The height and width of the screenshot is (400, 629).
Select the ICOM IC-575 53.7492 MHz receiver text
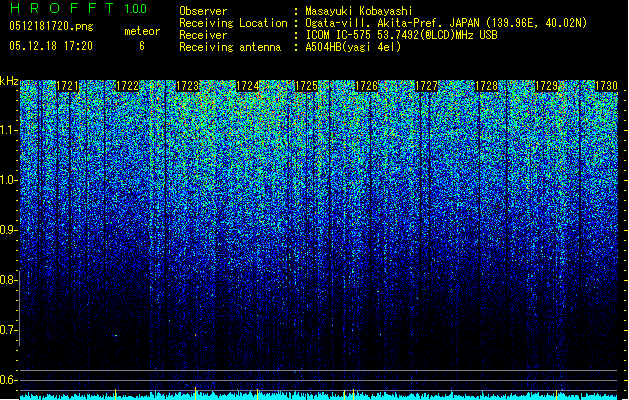[x=401, y=35]
